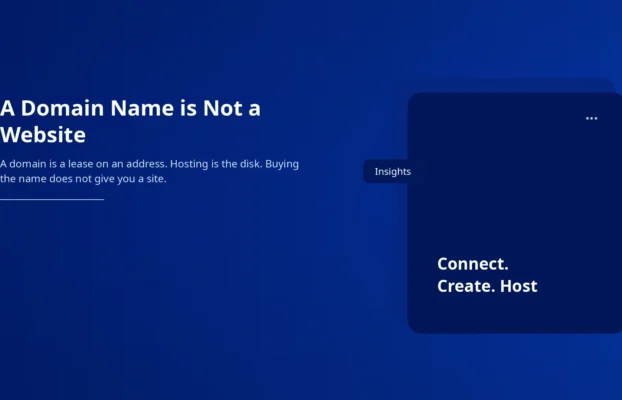Open the three-dot menu on the card
The height and width of the screenshot is (400, 622).
591,118
